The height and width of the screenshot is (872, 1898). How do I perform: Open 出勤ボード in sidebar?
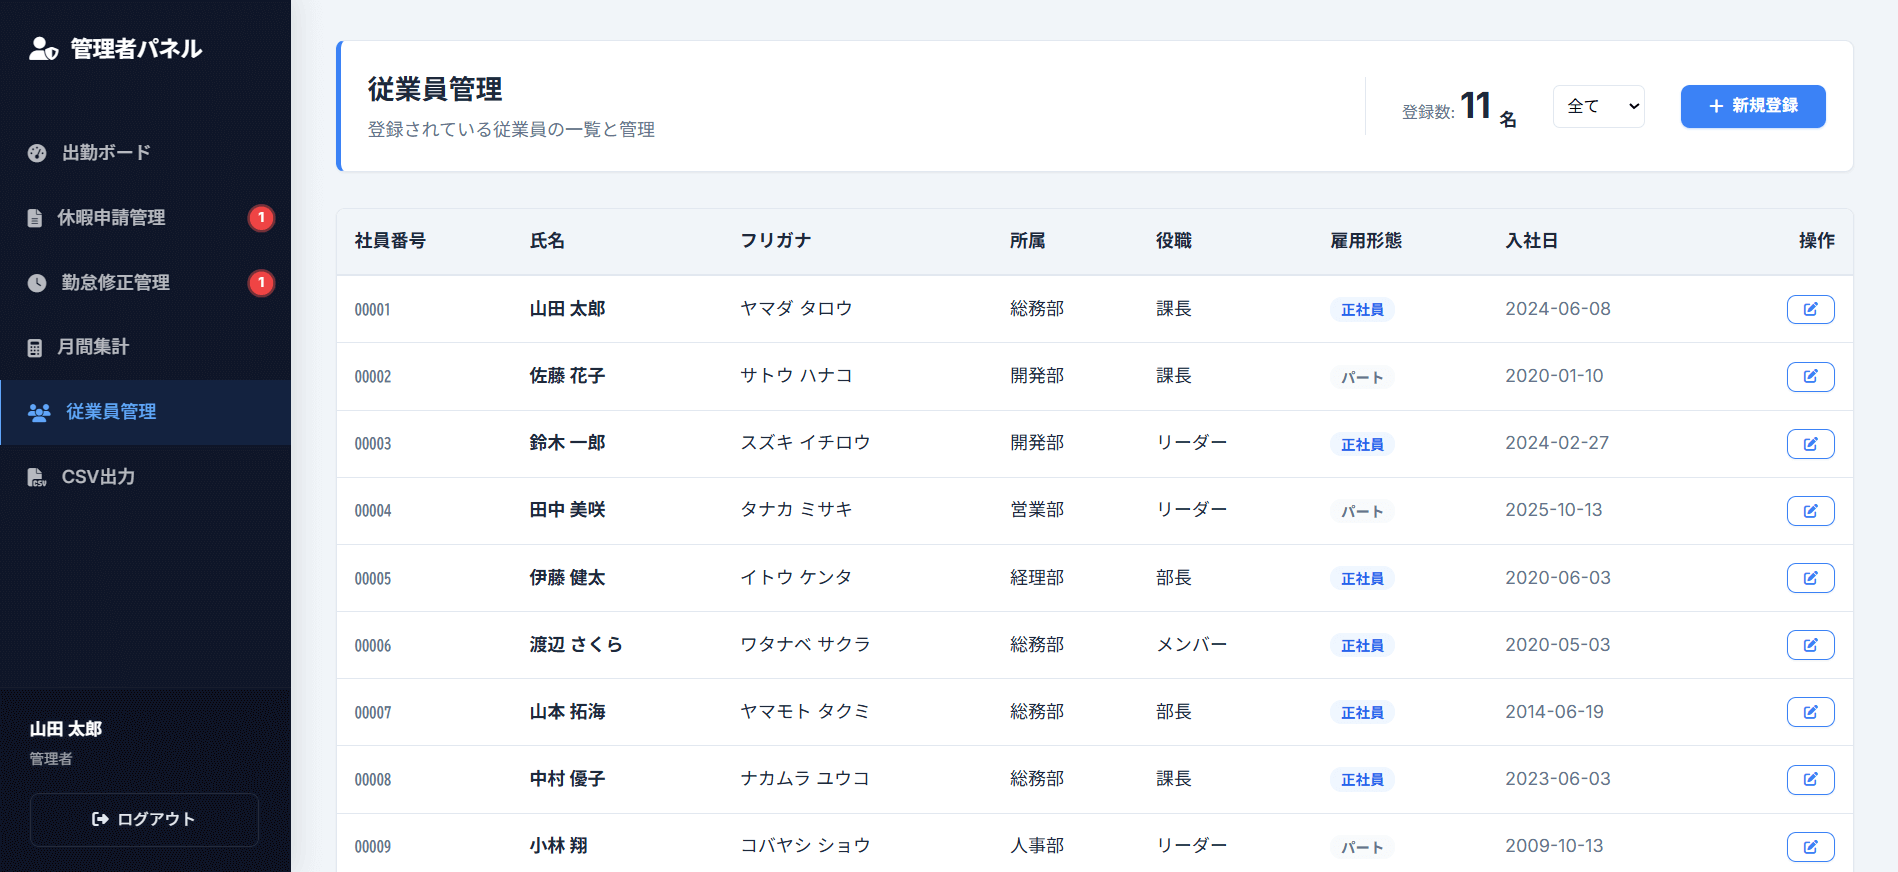[x=106, y=153]
